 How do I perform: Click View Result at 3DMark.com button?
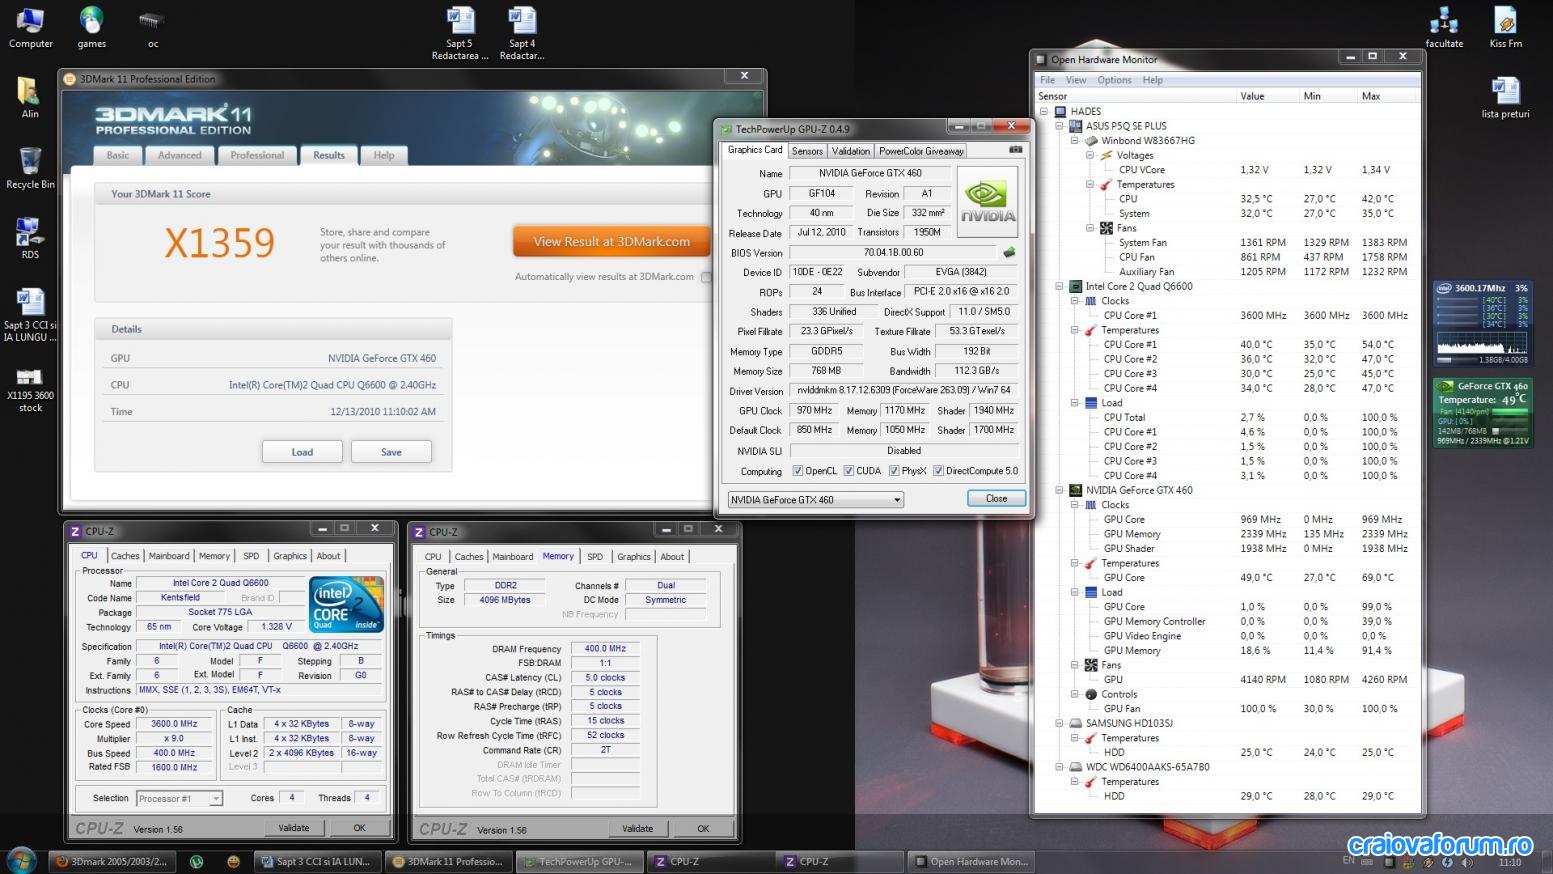611,241
